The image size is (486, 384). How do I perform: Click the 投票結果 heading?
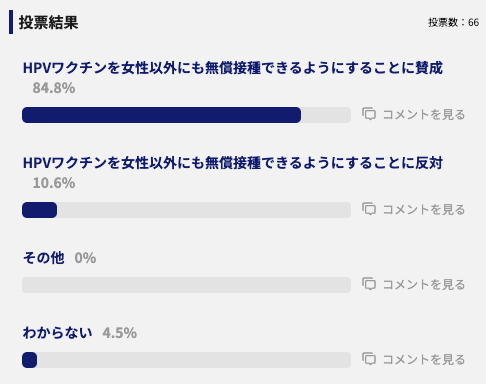[48, 22]
